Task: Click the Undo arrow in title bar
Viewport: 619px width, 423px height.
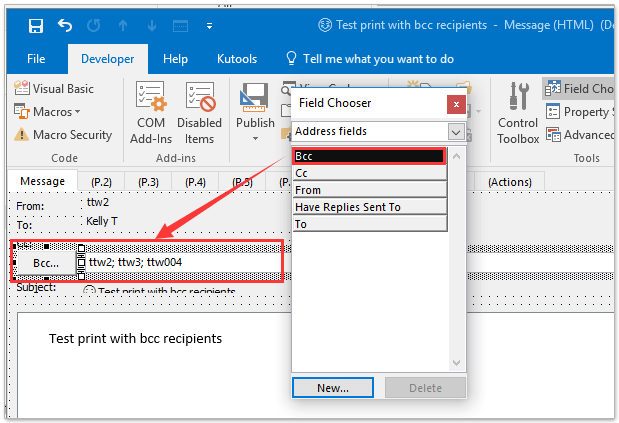Action: click(x=65, y=26)
